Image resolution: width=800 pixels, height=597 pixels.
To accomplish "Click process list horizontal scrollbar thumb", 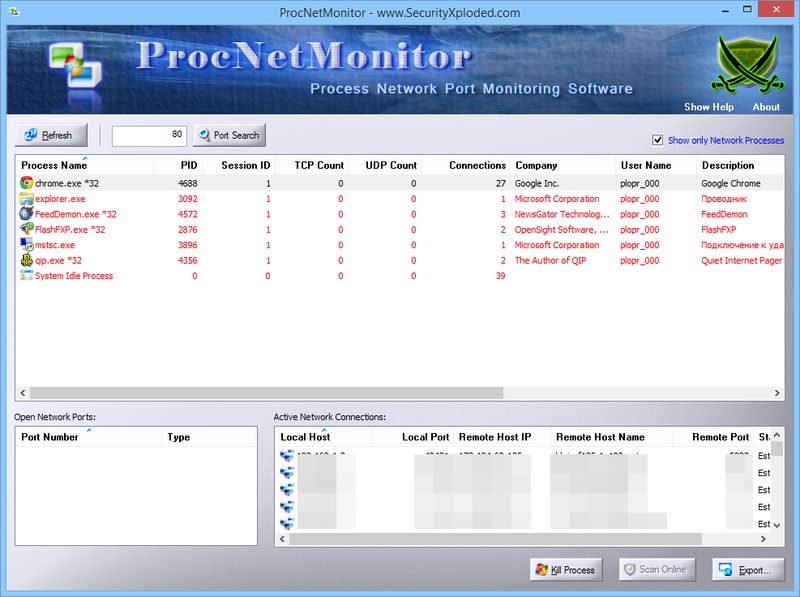I will (x=266, y=393).
